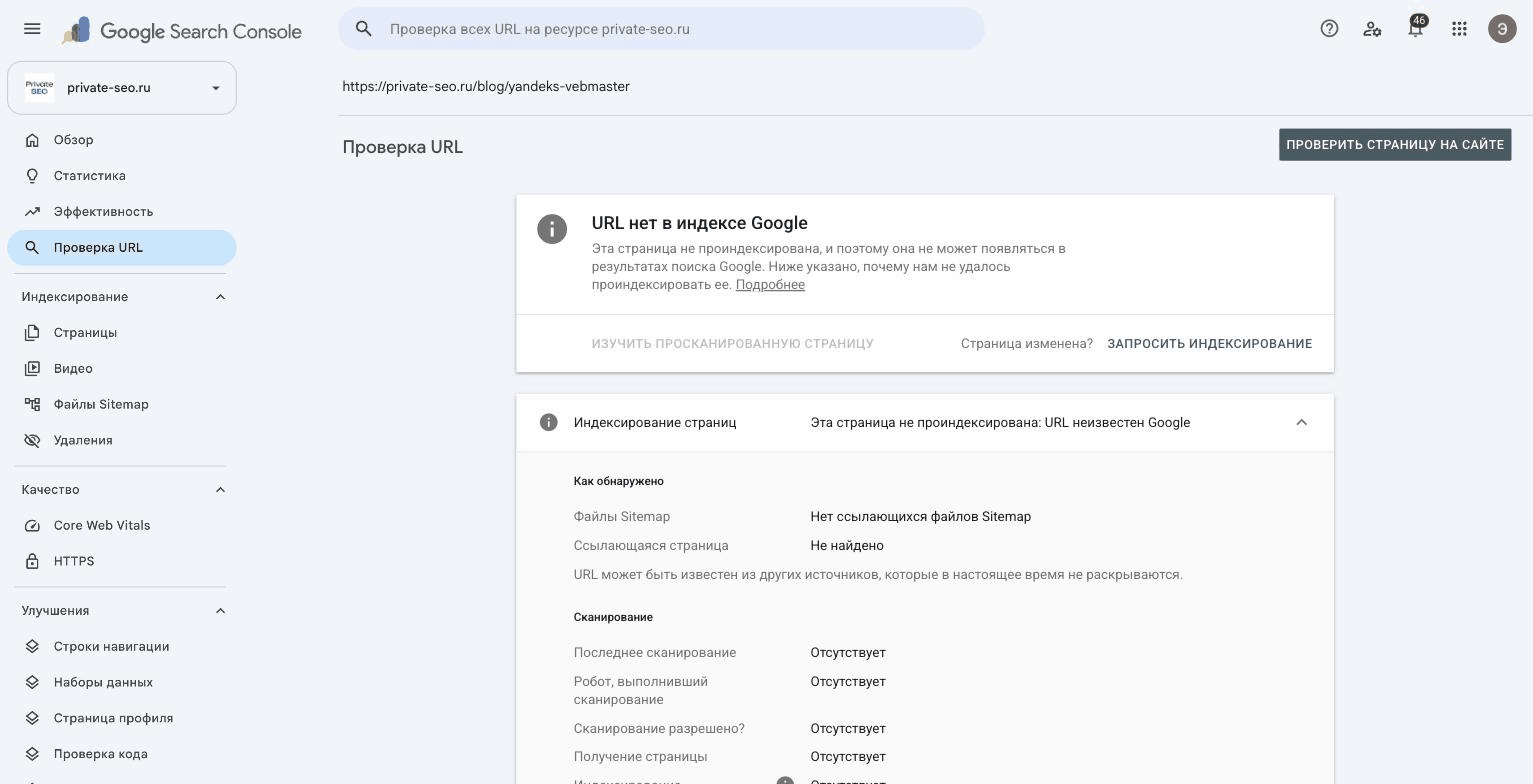The height and width of the screenshot is (784, 1533).
Task: Click the pages icon beside Страницы
Action: click(33, 333)
